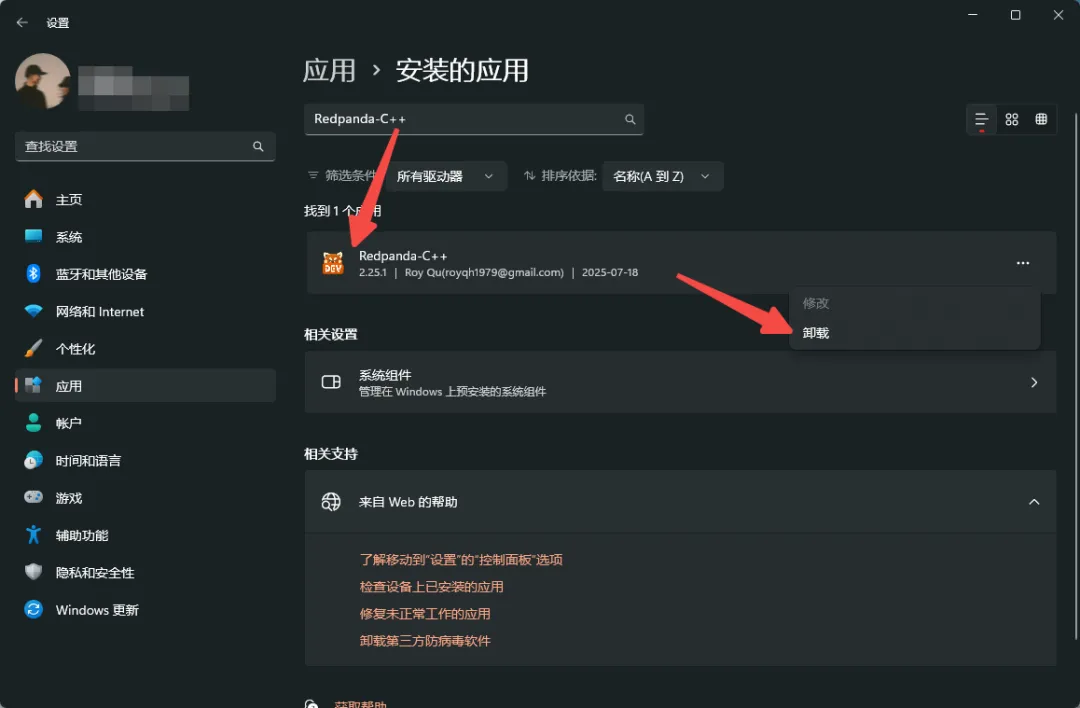Switch to grid view layout icon
The height and width of the screenshot is (708, 1080).
coord(1012,120)
